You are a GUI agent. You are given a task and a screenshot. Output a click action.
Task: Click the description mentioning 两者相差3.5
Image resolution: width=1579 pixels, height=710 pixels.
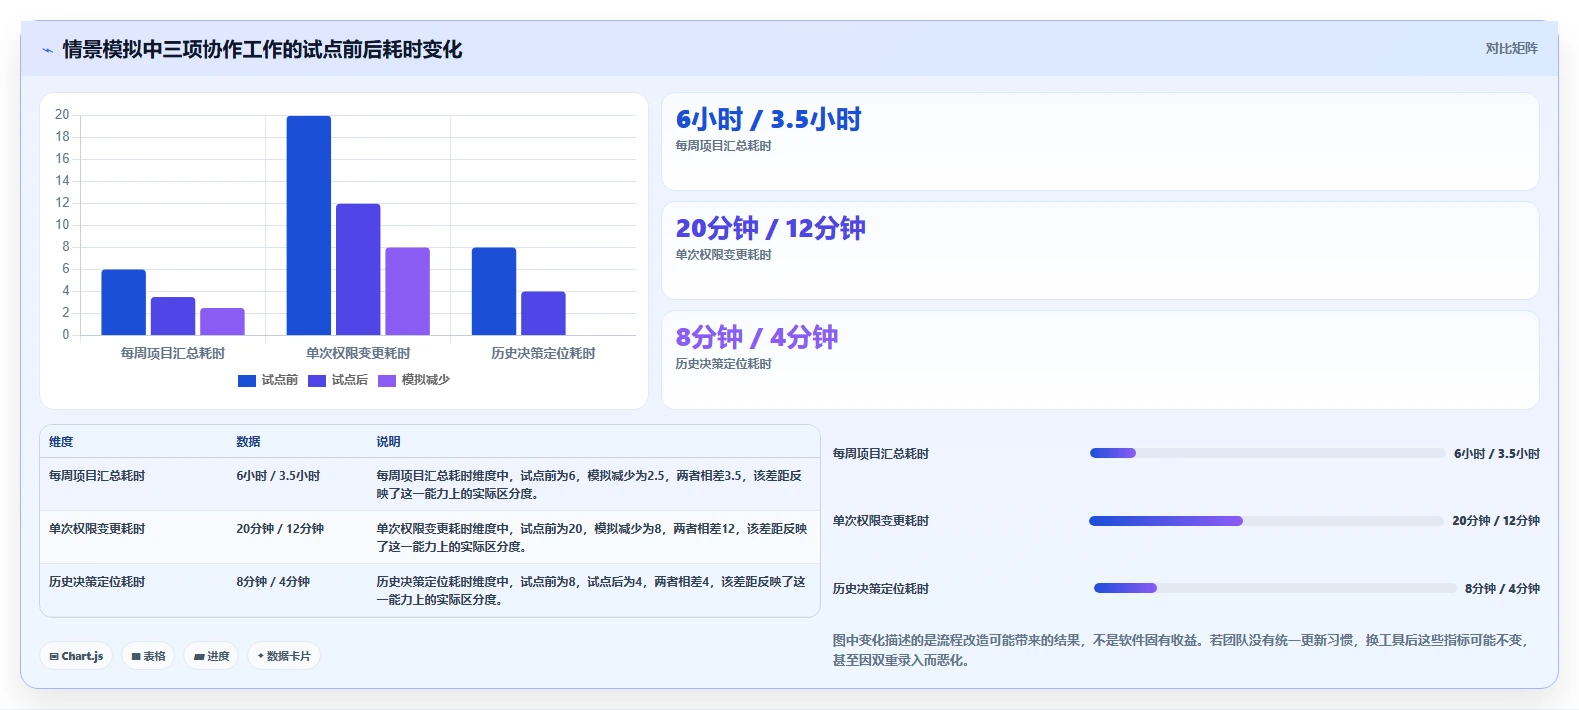coord(590,485)
